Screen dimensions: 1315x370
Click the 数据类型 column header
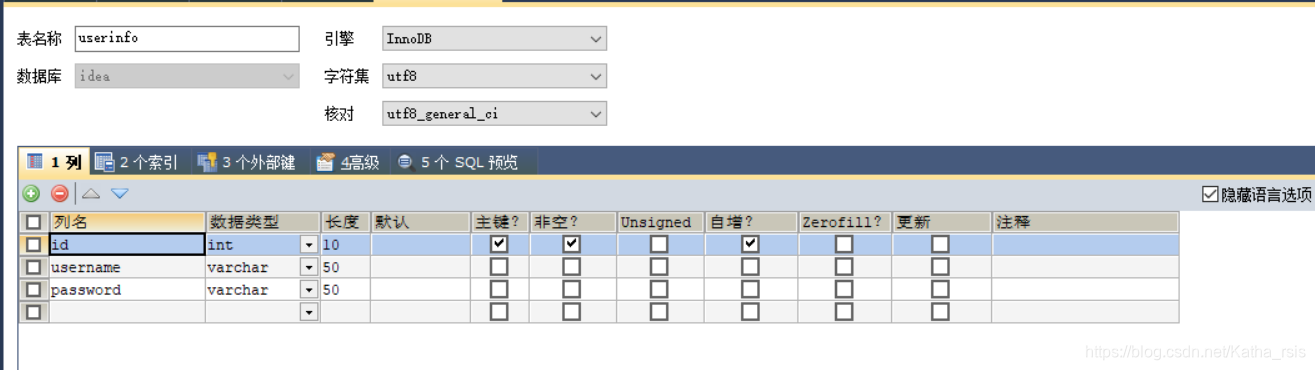point(262,222)
